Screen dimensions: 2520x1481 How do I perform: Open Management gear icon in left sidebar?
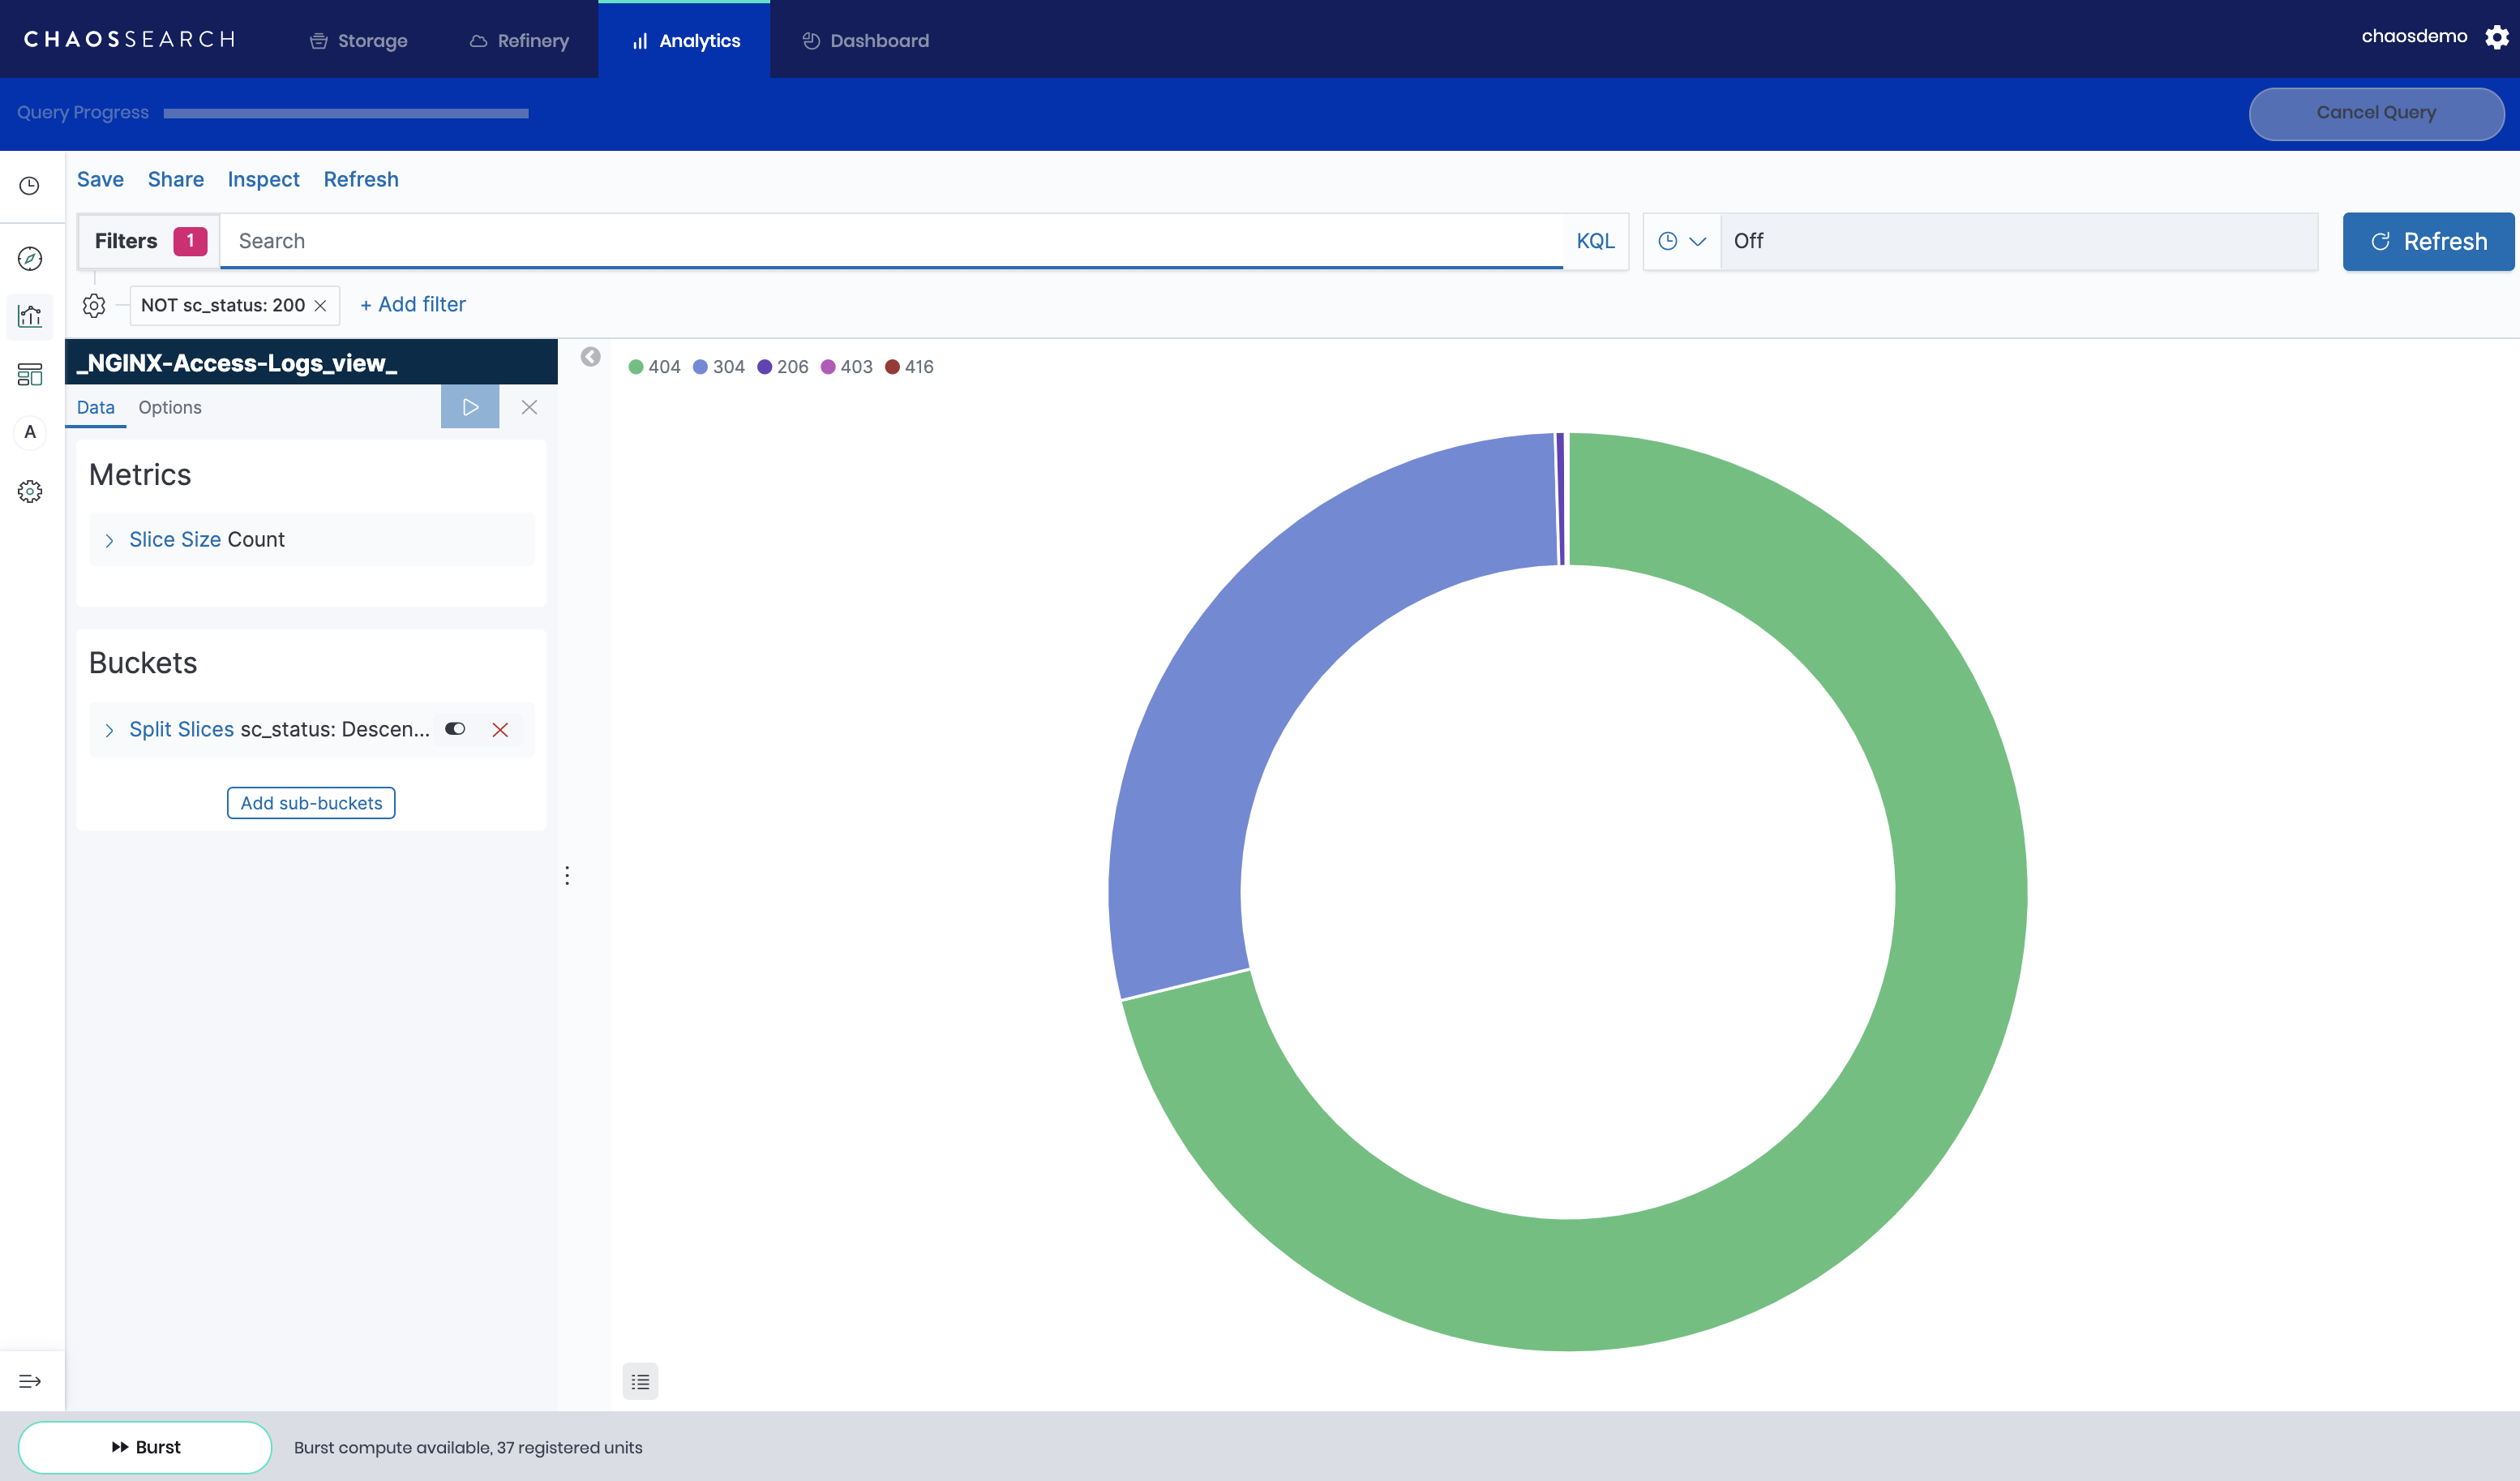tap(30, 491)
